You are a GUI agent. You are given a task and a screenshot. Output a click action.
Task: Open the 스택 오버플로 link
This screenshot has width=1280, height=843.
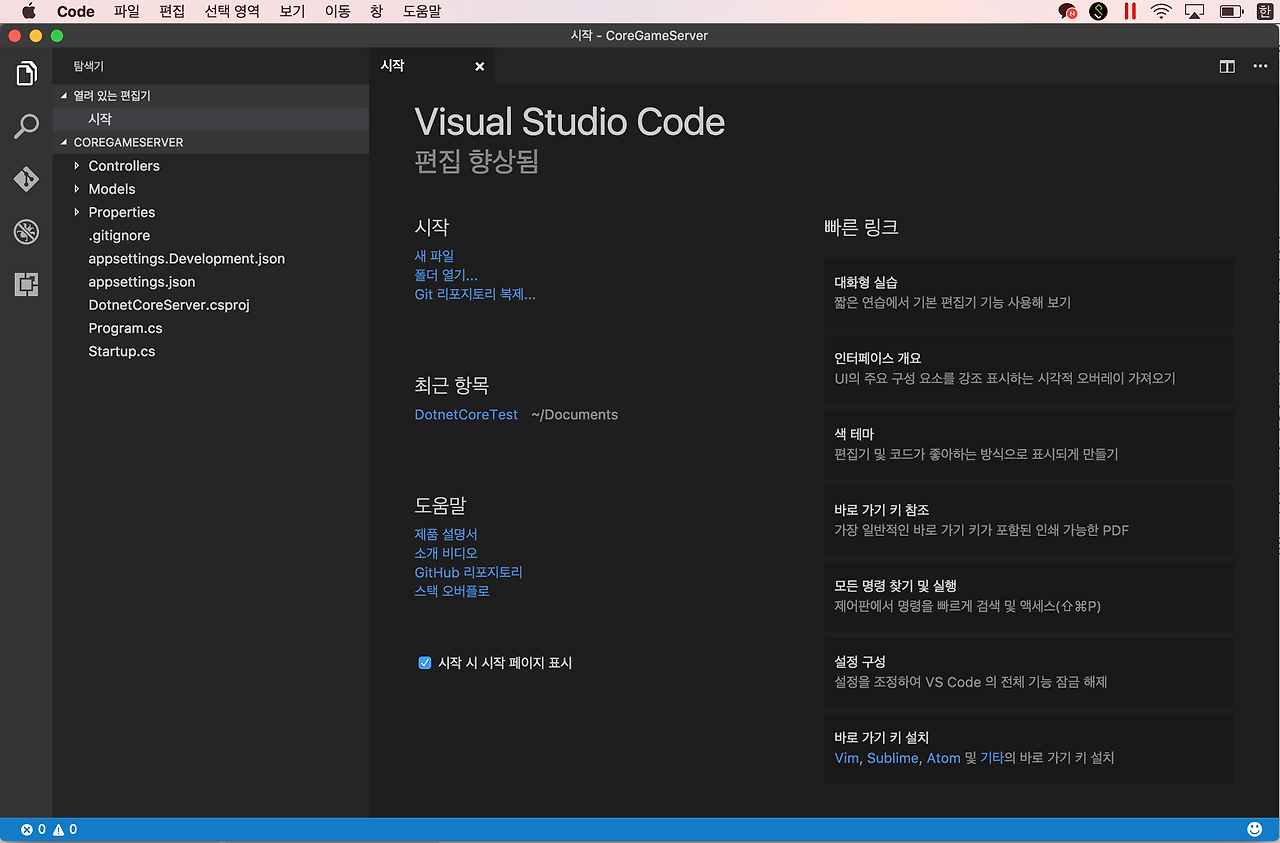pos(452,591)
